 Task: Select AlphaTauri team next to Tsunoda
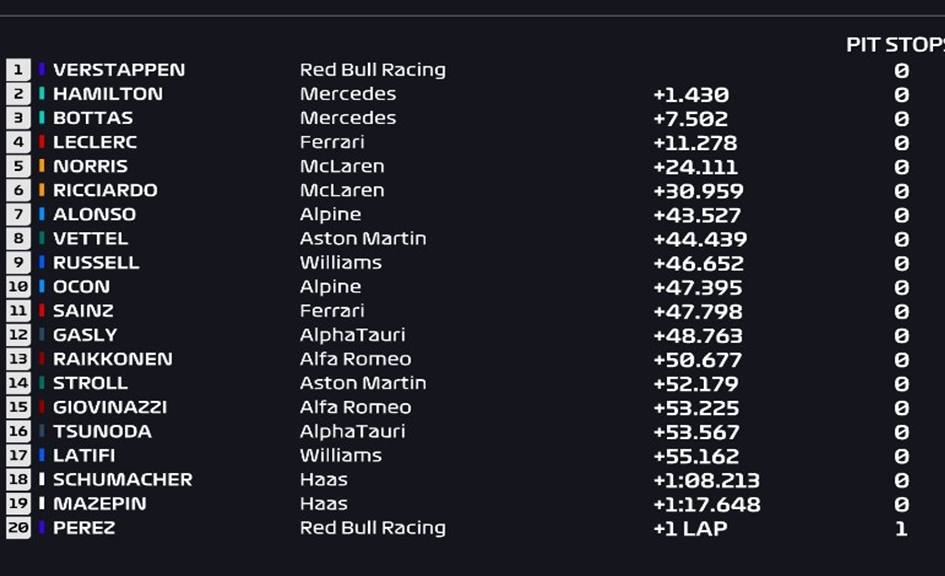tap(353, 431)
